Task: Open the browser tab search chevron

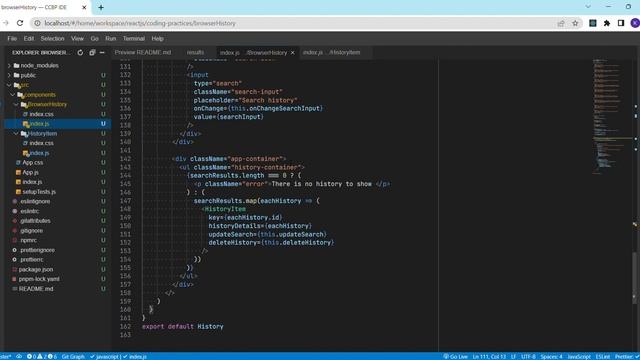Action: [x=588, y=7]
